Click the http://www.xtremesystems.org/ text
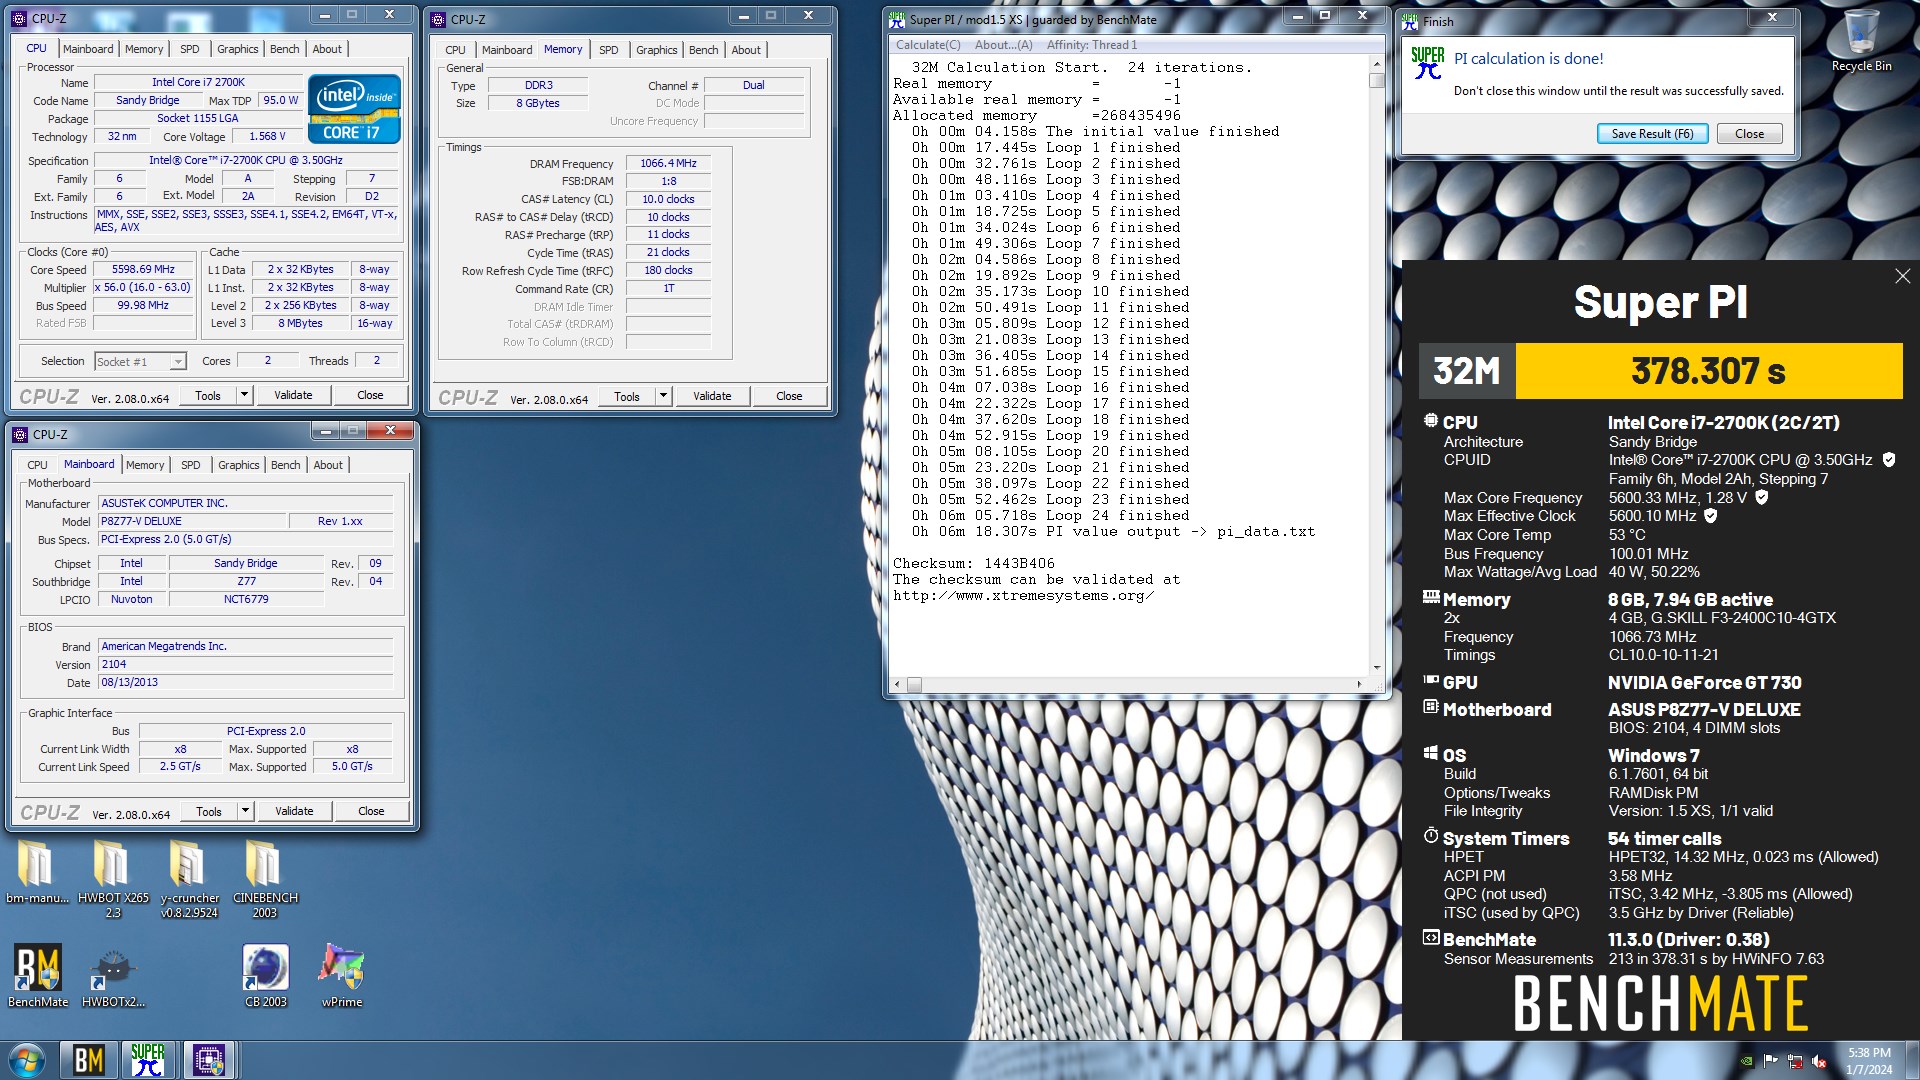 [x=1023, y=595]
